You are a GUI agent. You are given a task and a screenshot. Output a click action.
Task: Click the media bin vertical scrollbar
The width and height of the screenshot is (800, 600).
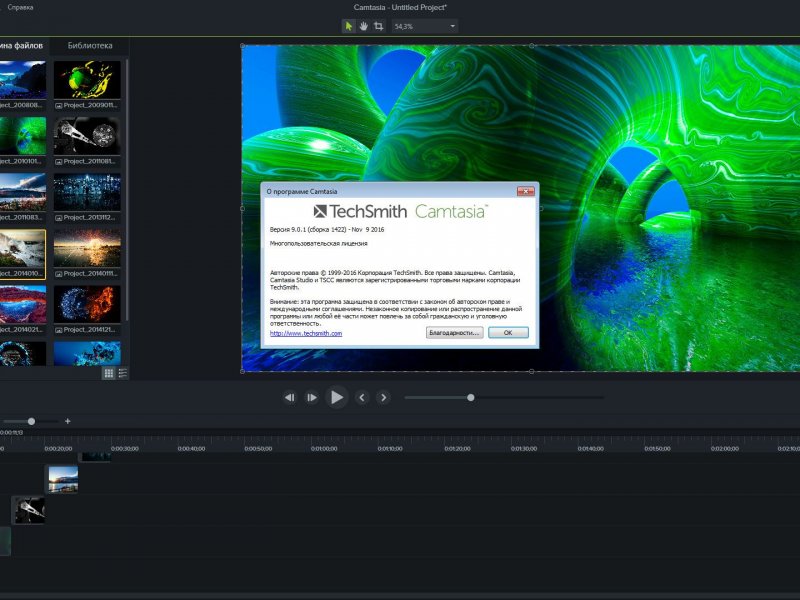[127, 190]
